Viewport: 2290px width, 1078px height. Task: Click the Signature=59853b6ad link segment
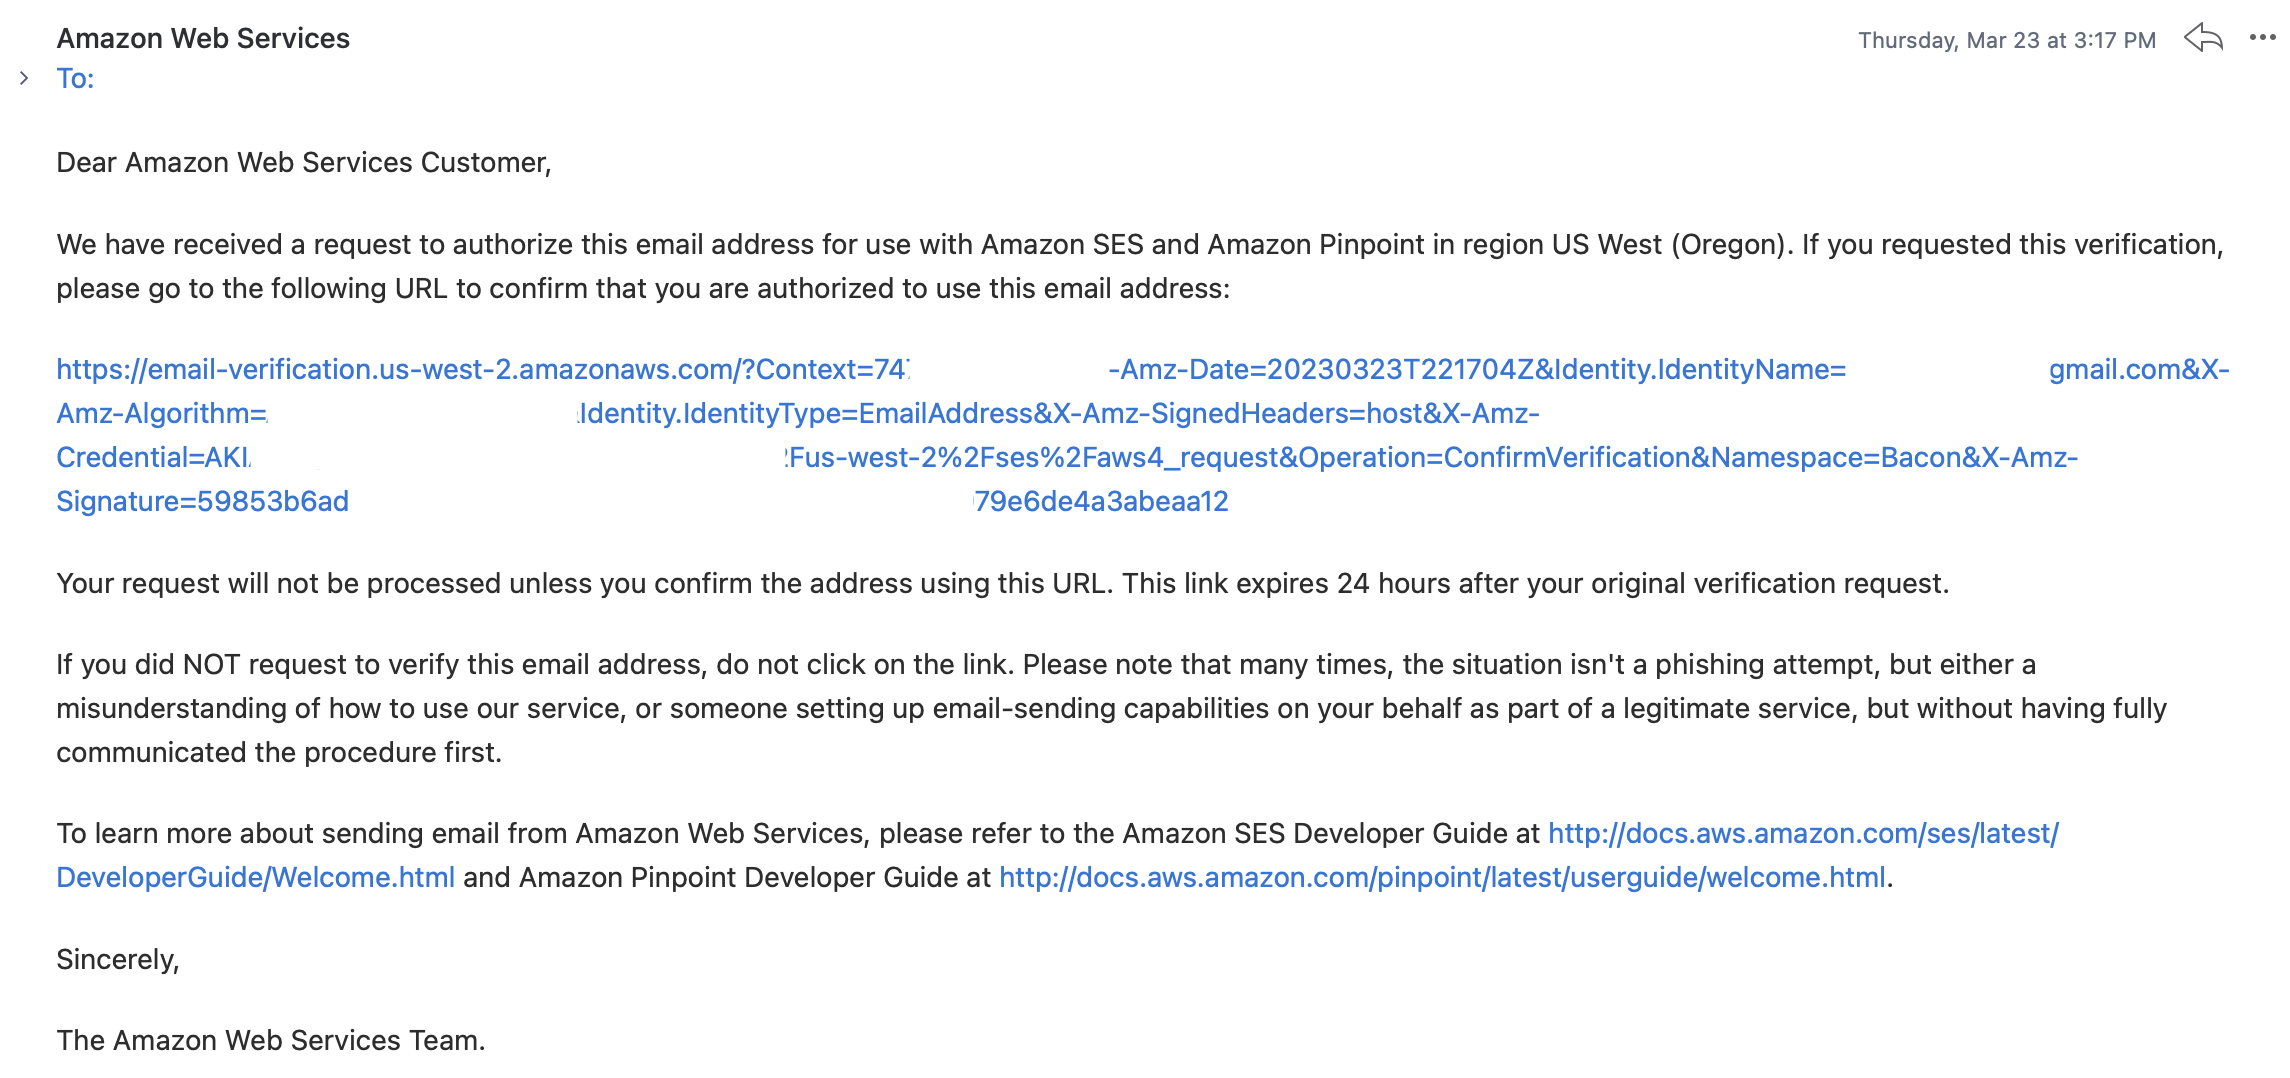203,501
